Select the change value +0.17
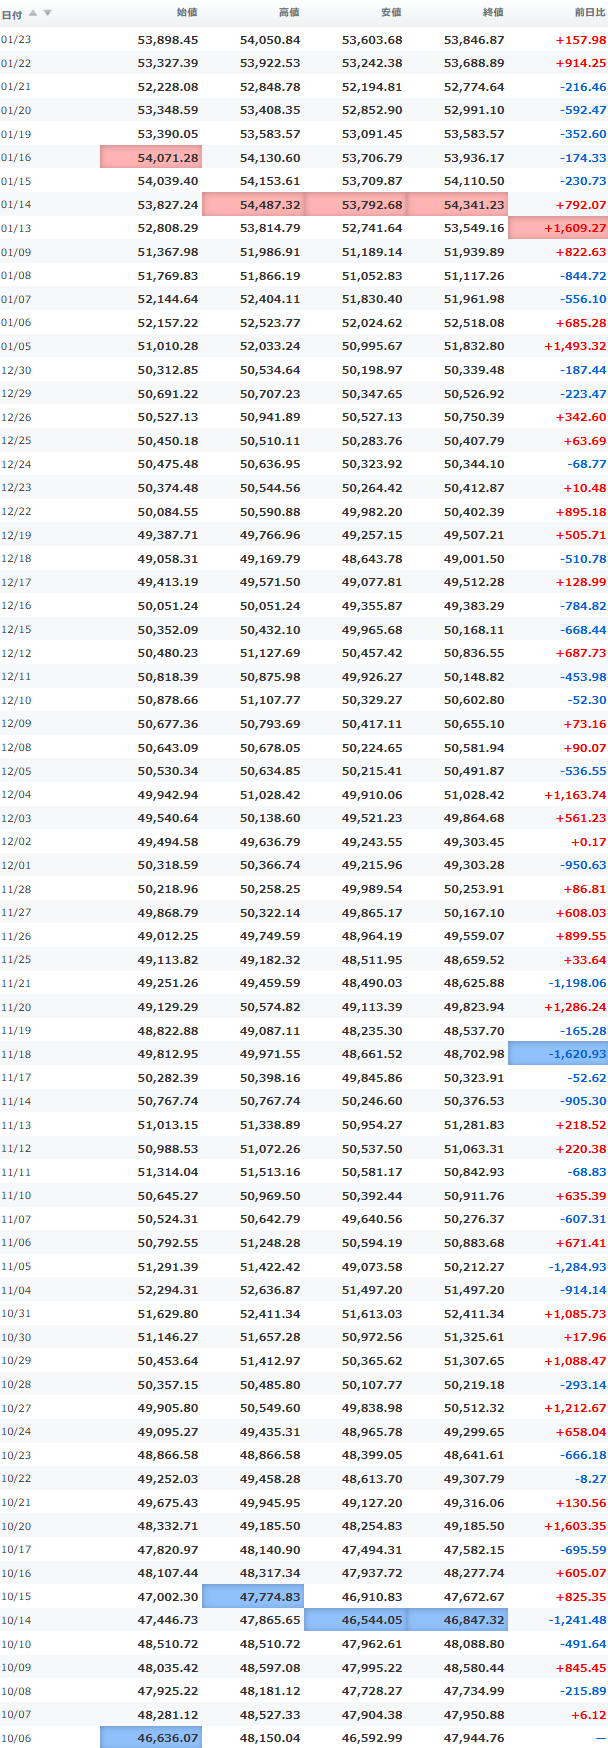Image resolution: width=608 pixels, height=1748 pixels. 589,842
